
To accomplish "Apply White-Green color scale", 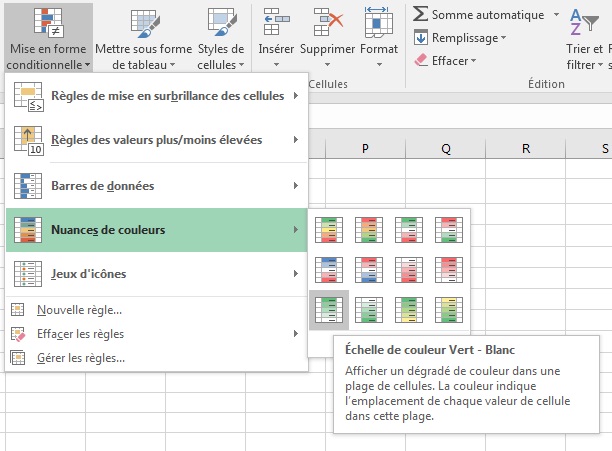I will [369, 310].
